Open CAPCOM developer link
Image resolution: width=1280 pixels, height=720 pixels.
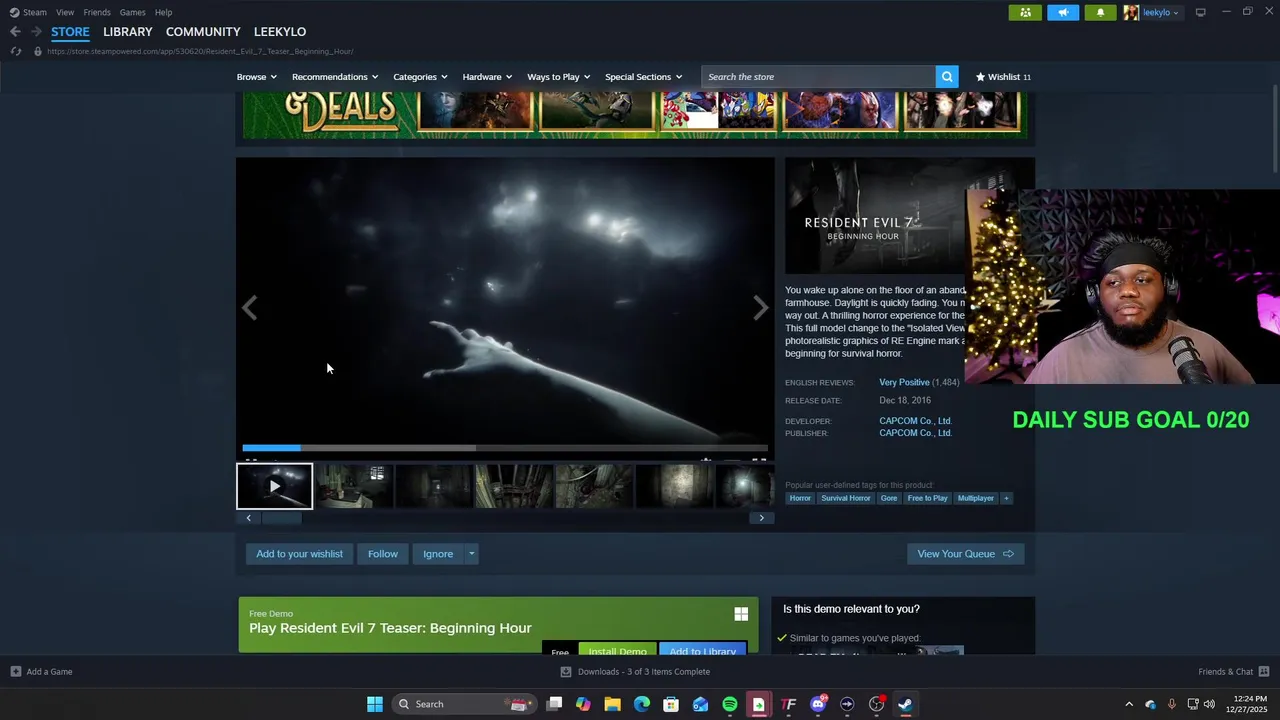pos(915,421)
